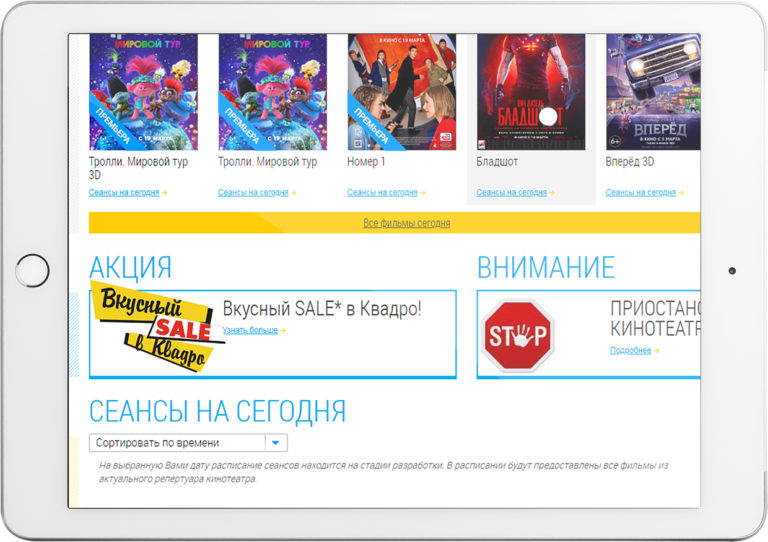Screen dimensions: 768x542
Task: Click the Номер 1 movie title
Action: click(366, 161)
